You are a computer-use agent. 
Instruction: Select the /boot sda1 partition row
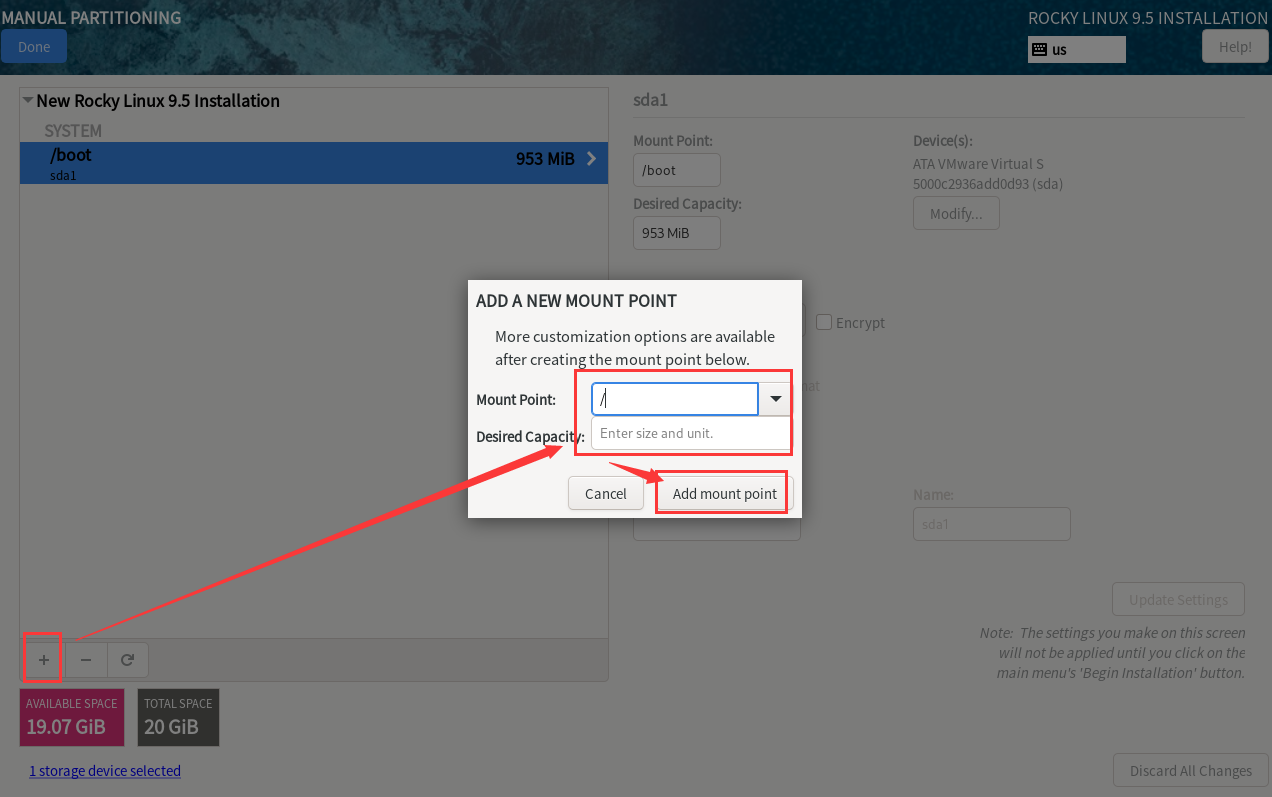coord(314,163)
